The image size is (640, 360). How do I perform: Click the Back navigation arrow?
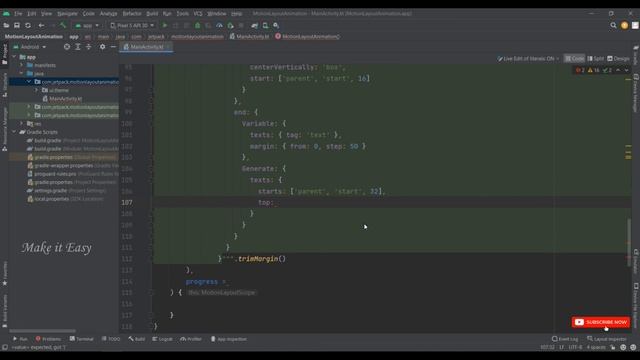[x=41, y=25]
